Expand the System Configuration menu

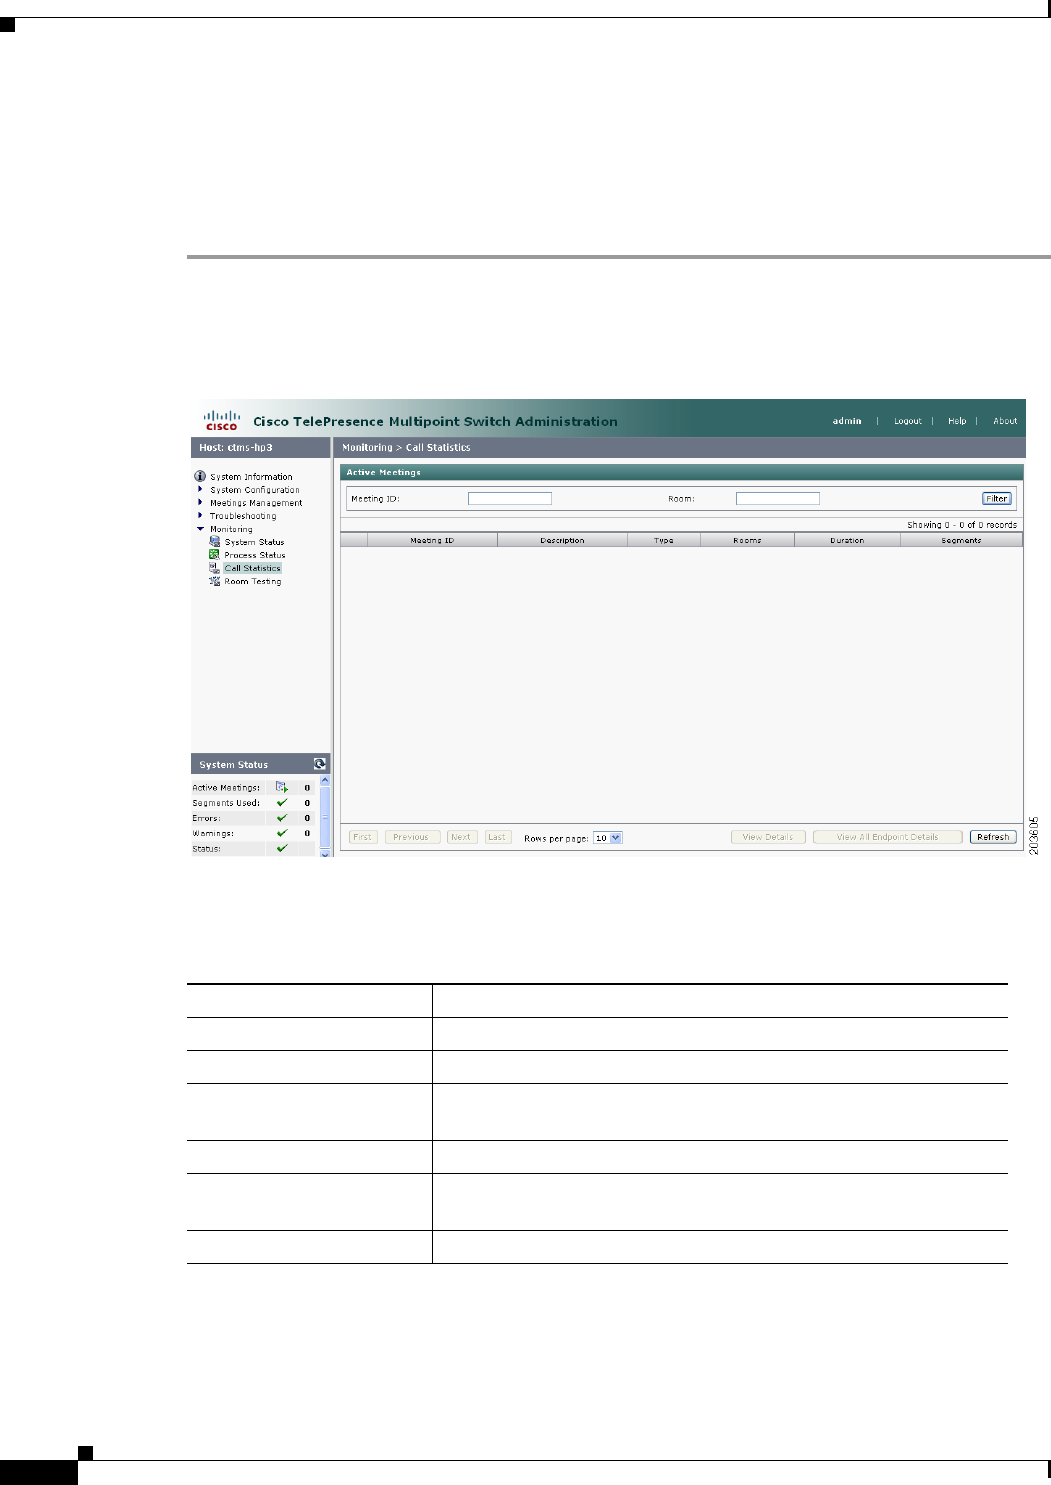[x=200, y=489]
